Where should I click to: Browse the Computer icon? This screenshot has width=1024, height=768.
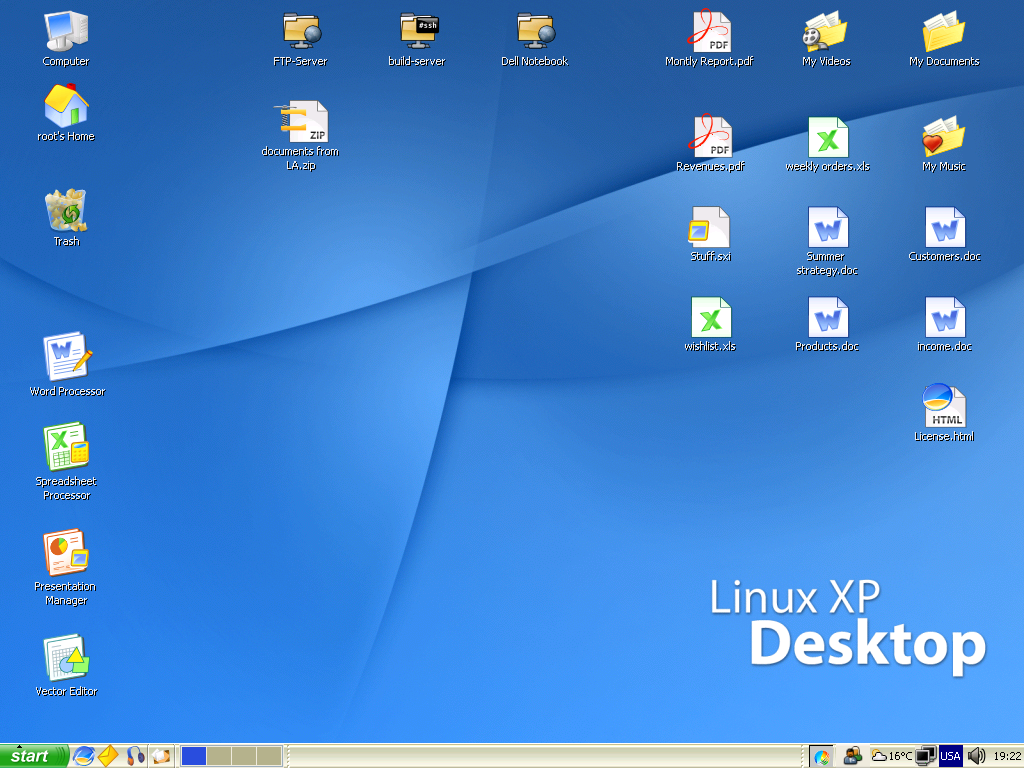pyautogui.click(x=65, y=30)
